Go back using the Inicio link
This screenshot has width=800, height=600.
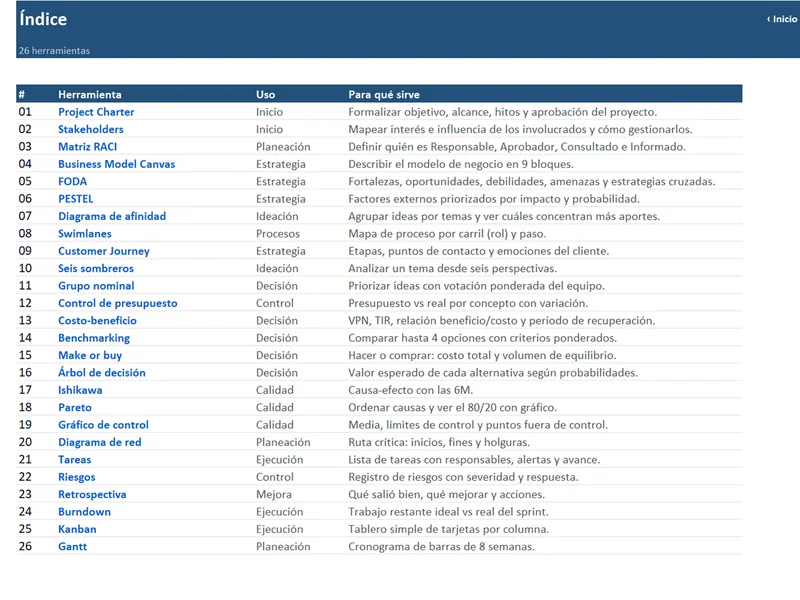(x=782, y=19)
